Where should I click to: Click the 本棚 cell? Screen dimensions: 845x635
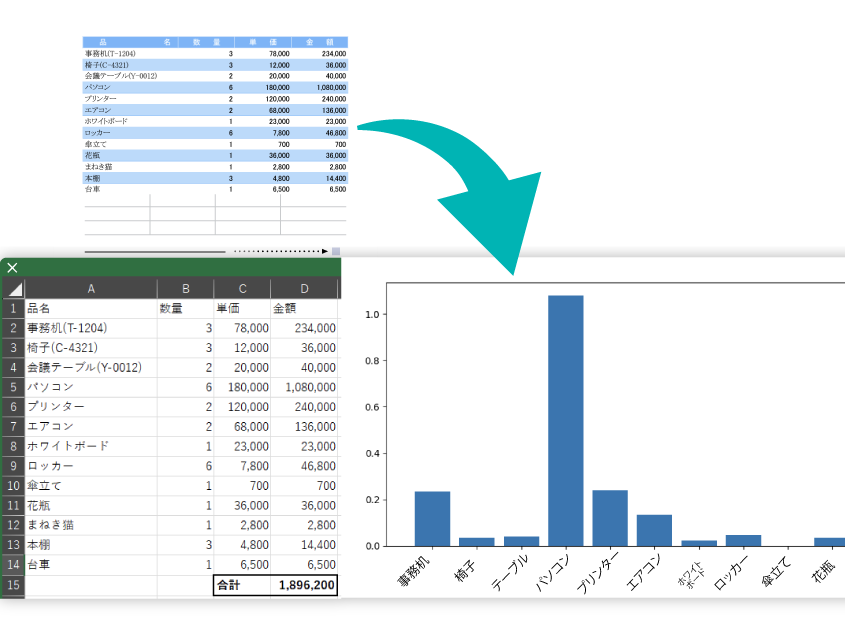91,545
